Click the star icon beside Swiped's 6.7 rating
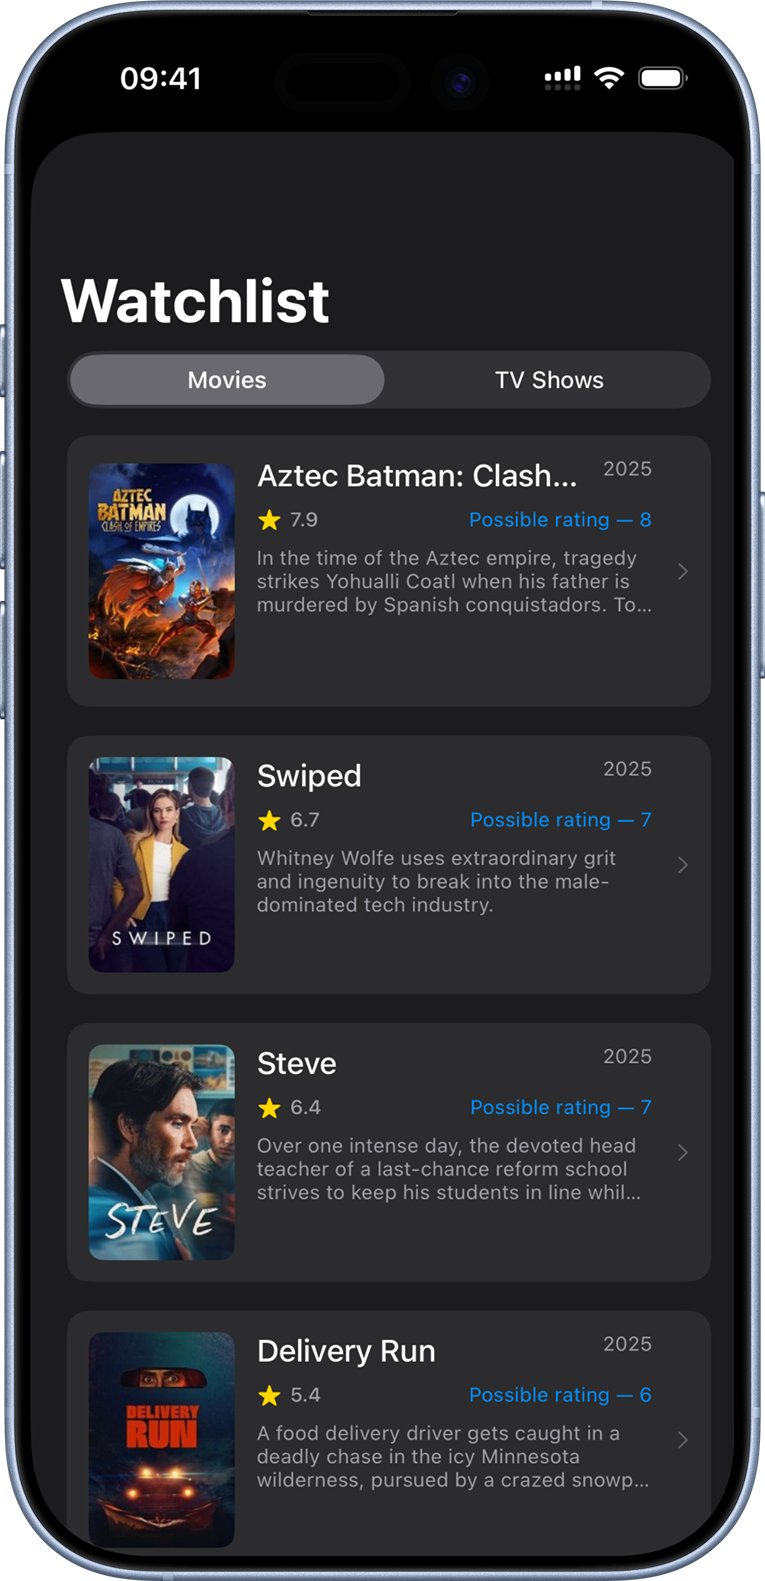 pos(269,820)
